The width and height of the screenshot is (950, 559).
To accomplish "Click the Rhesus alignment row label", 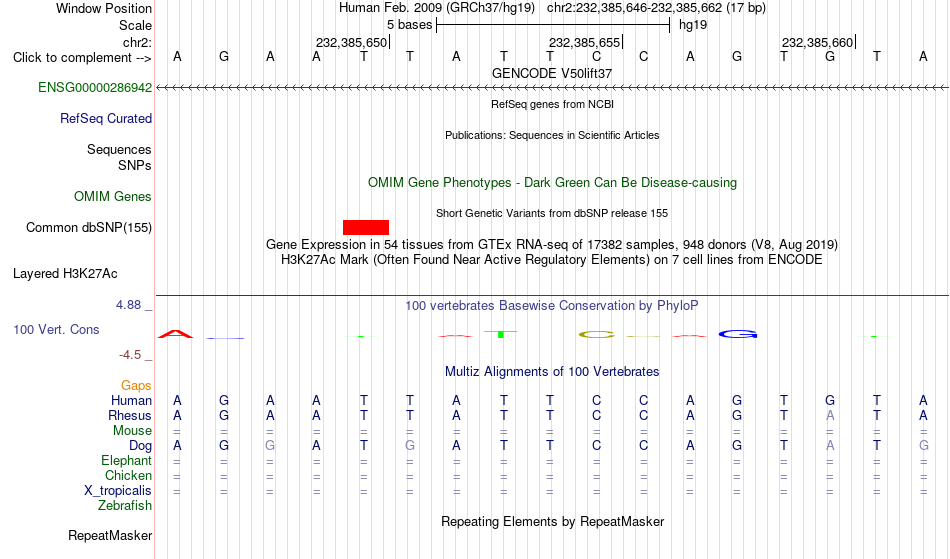I will (x=130, y=415).
